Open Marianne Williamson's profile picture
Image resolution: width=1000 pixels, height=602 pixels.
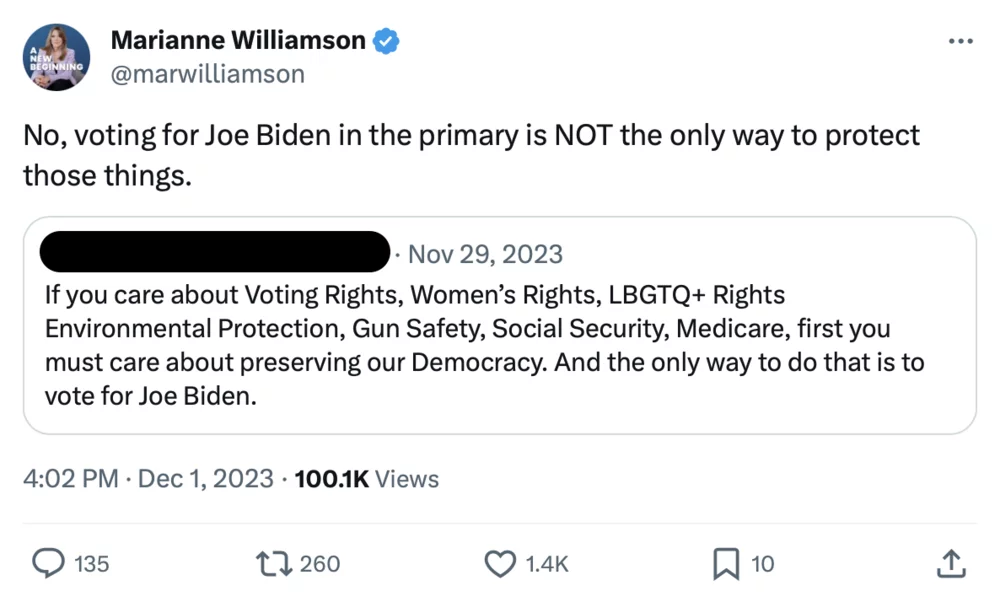click(56, 57)
